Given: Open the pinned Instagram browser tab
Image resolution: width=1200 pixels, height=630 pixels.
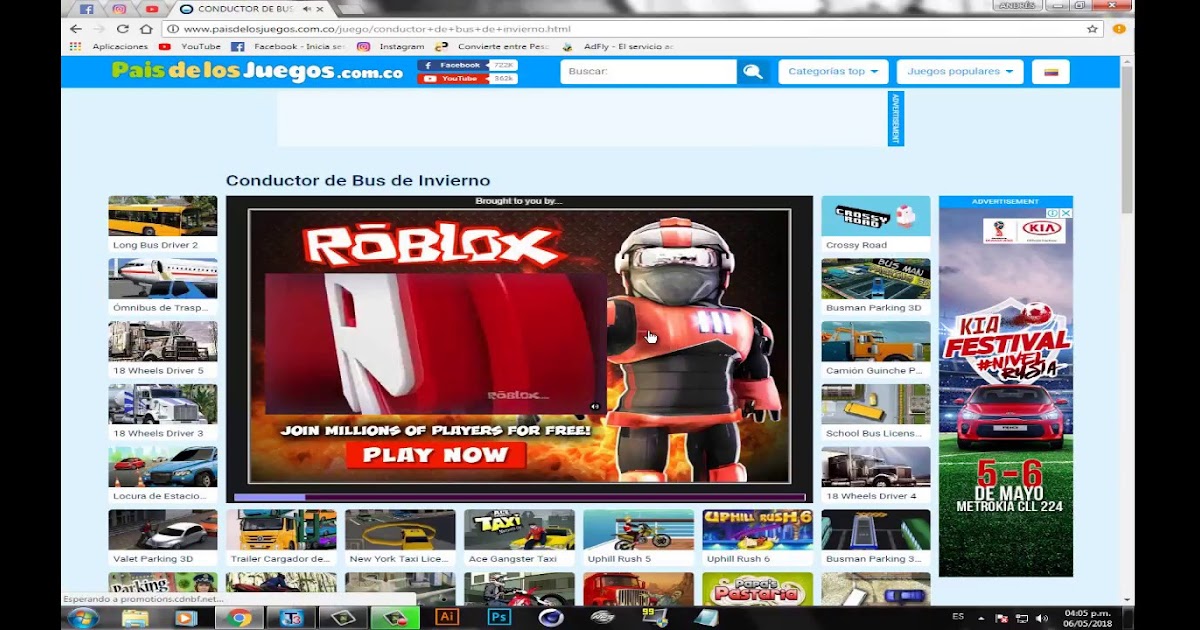Looking at the screenshot, I should [119, 9].
